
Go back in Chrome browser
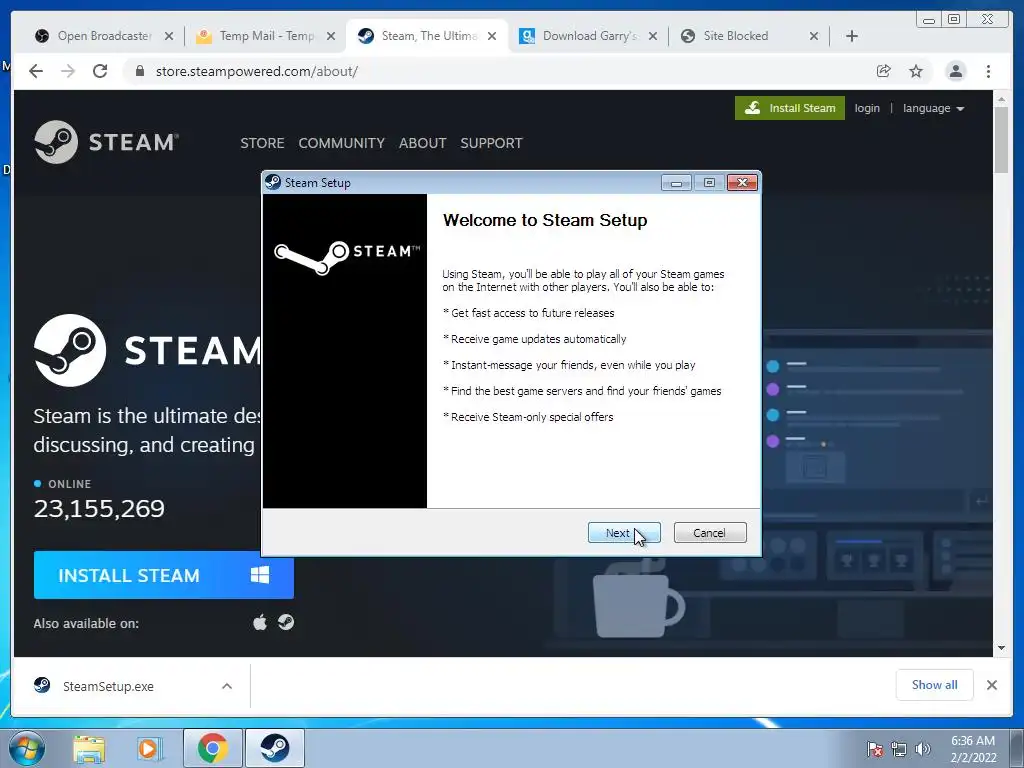36,71
